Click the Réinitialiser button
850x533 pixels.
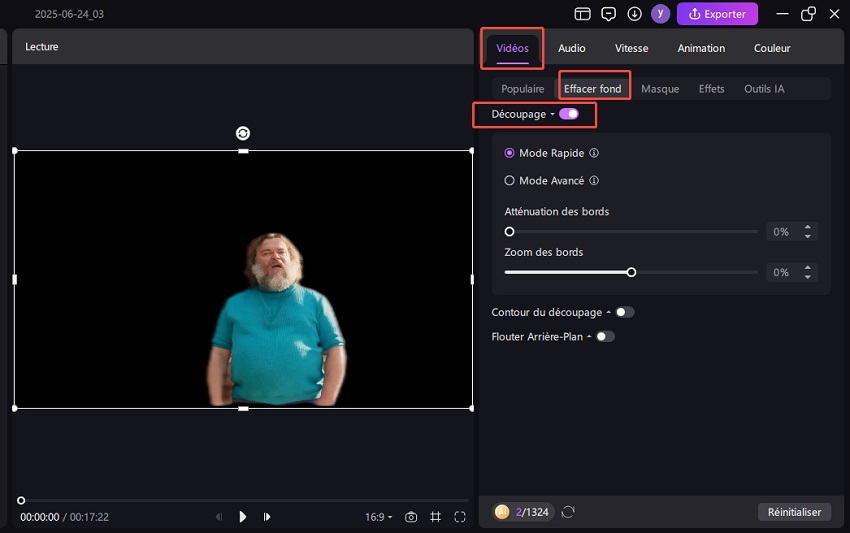794,512
